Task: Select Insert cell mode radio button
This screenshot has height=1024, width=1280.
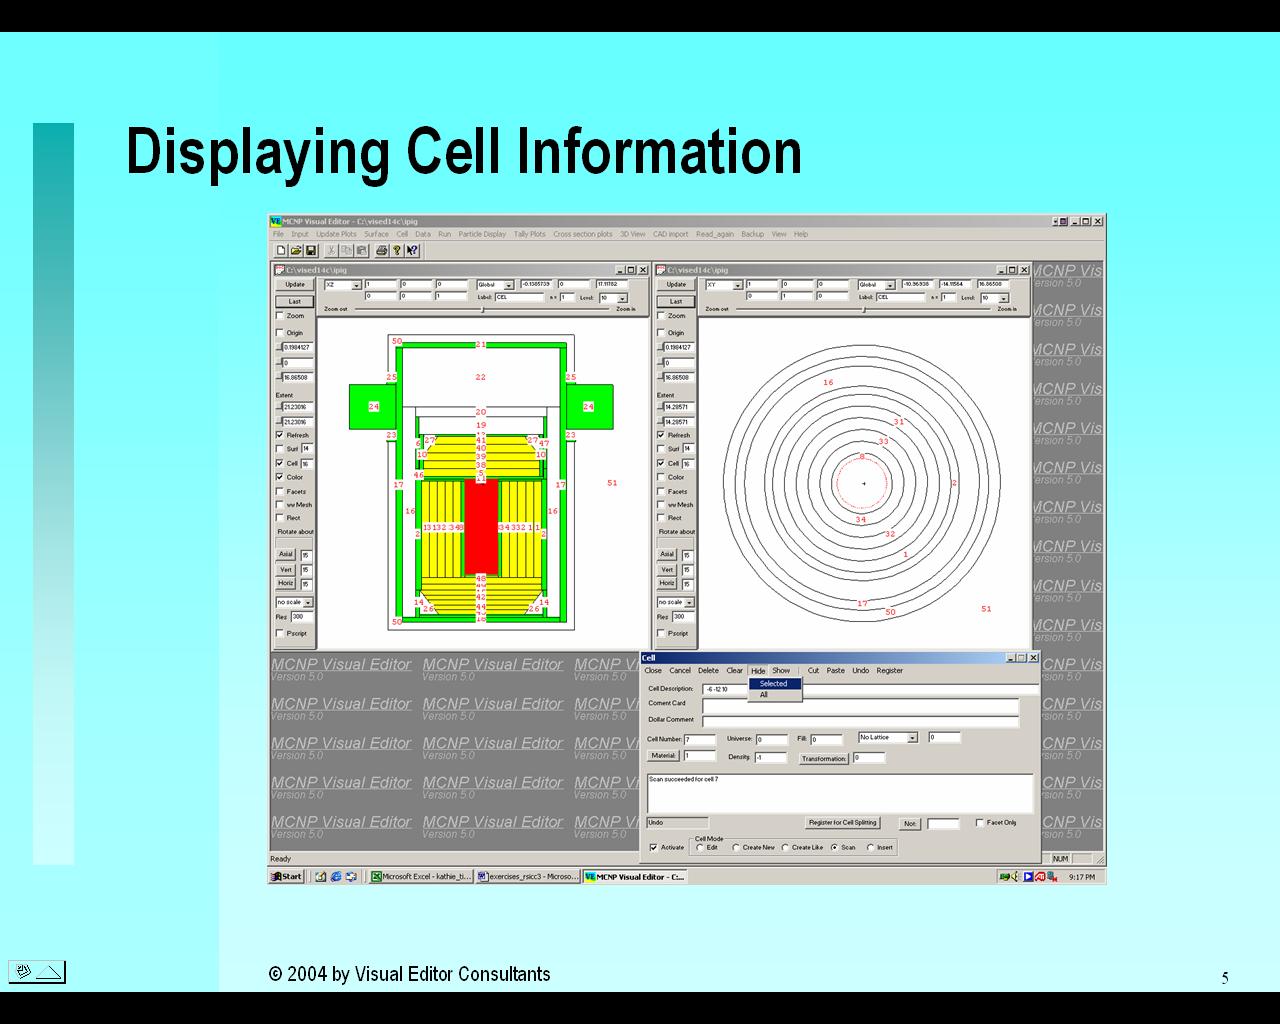Action: 870,847
